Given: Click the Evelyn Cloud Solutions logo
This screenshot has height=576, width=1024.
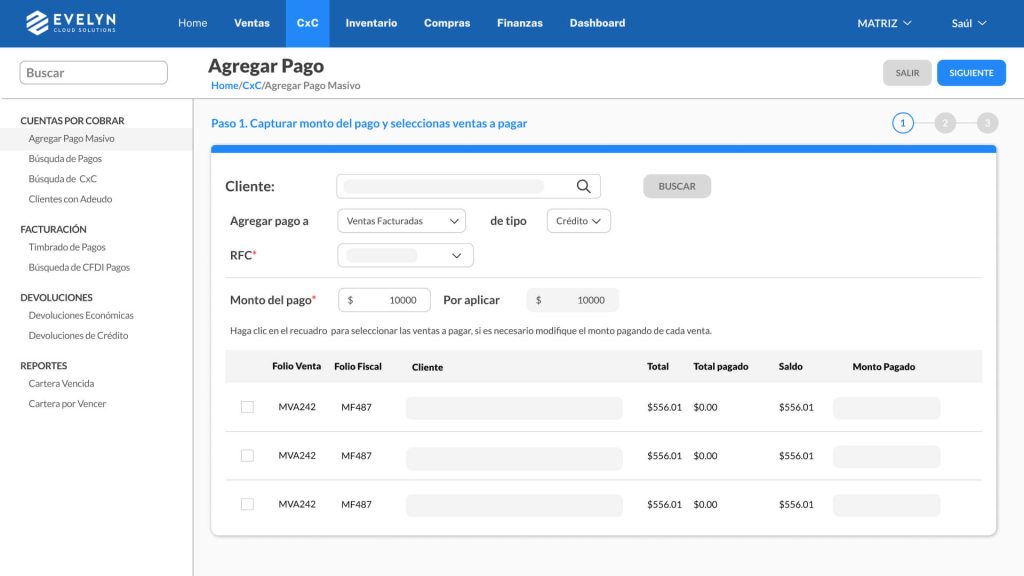Looking at the screenshot, I should 71,23.
